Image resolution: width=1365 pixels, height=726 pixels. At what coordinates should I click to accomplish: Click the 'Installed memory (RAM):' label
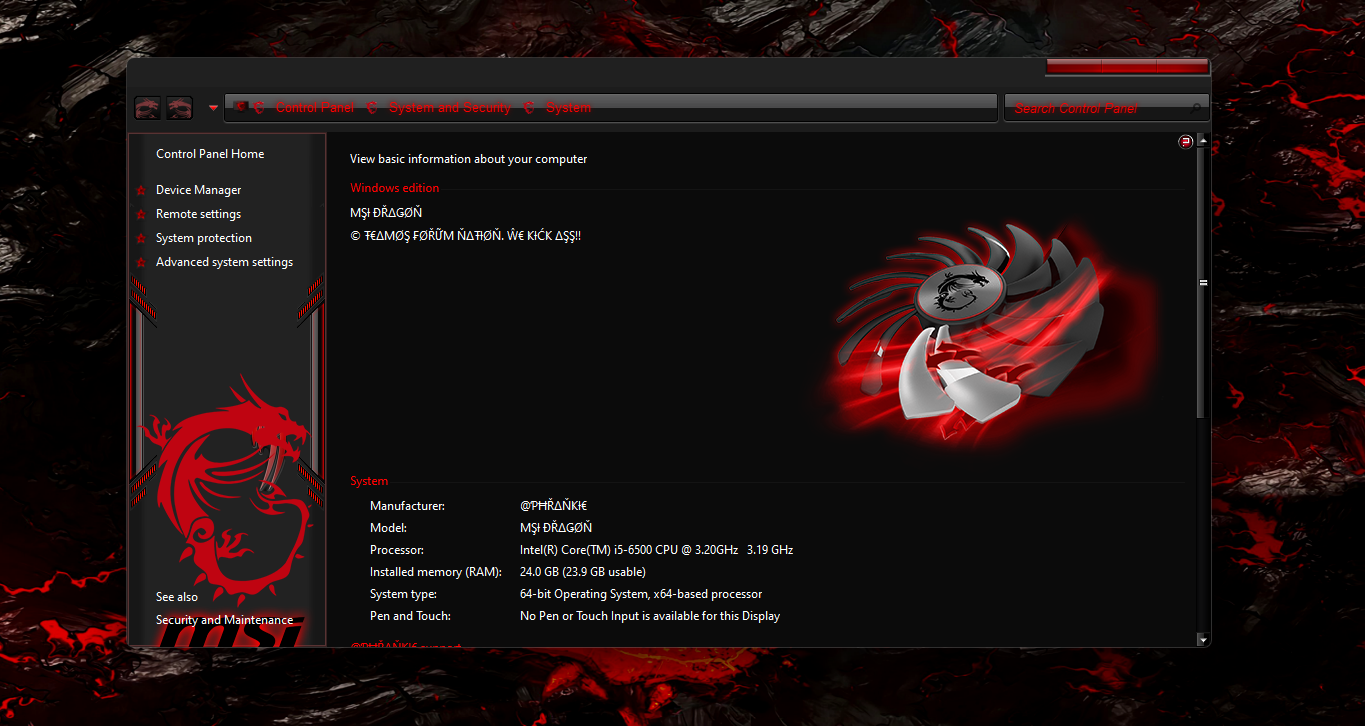[x=436, y=572]
